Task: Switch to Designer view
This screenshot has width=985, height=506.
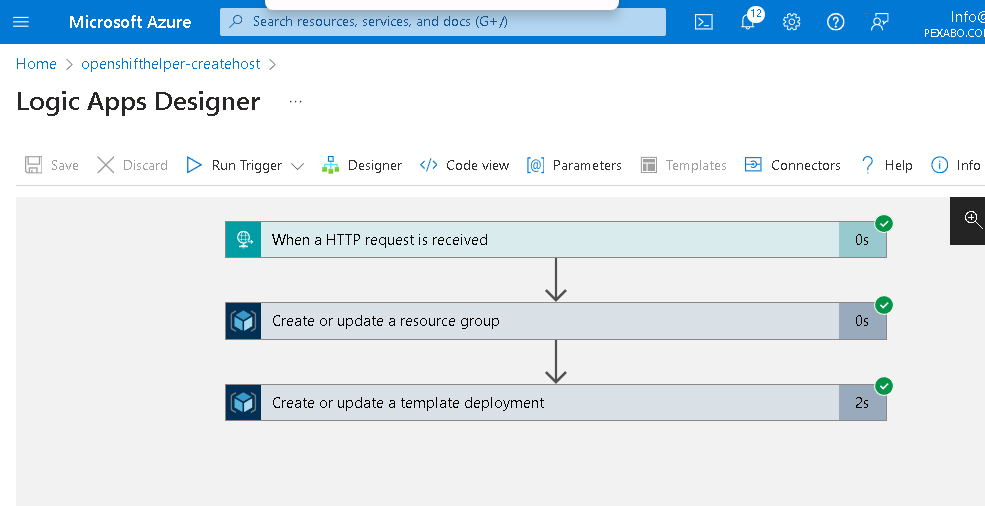Action: pyautogui.click(x=362, y=165)
